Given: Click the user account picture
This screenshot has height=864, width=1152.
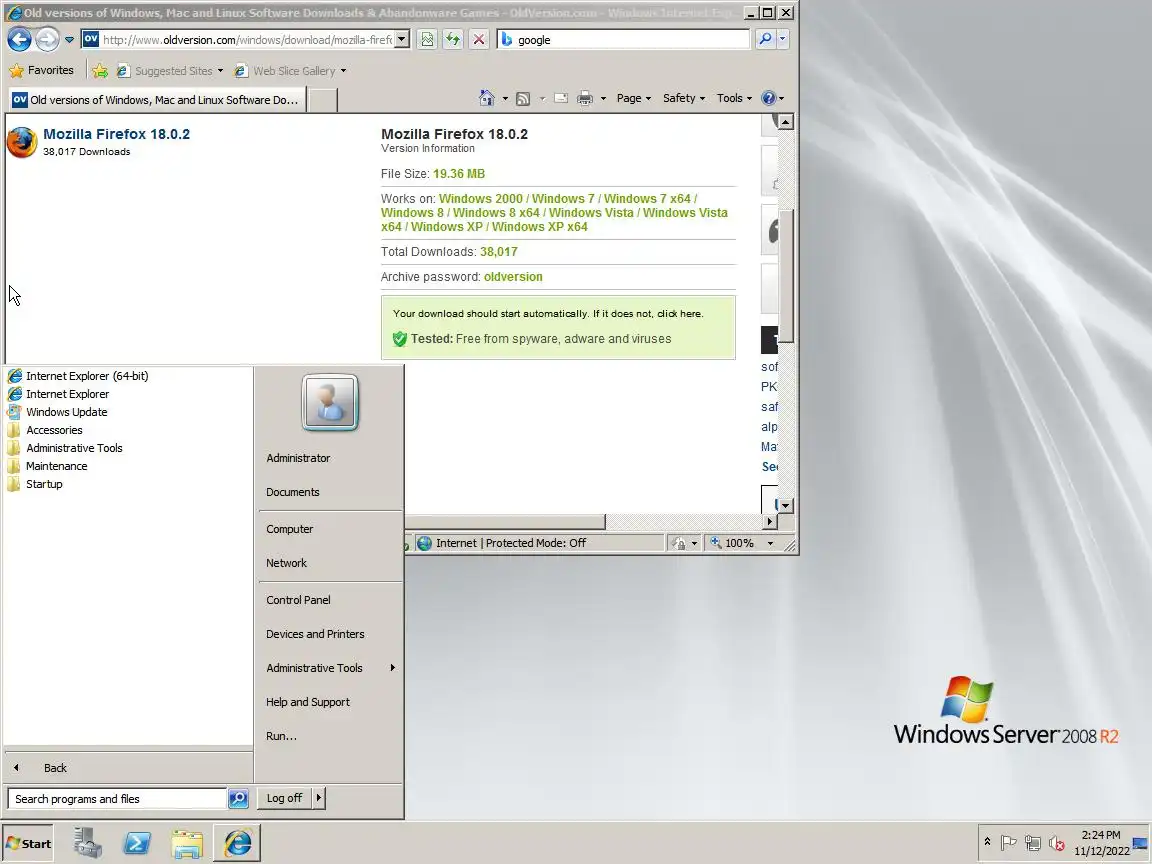Looking at the screenshot, I should (330, 402).
